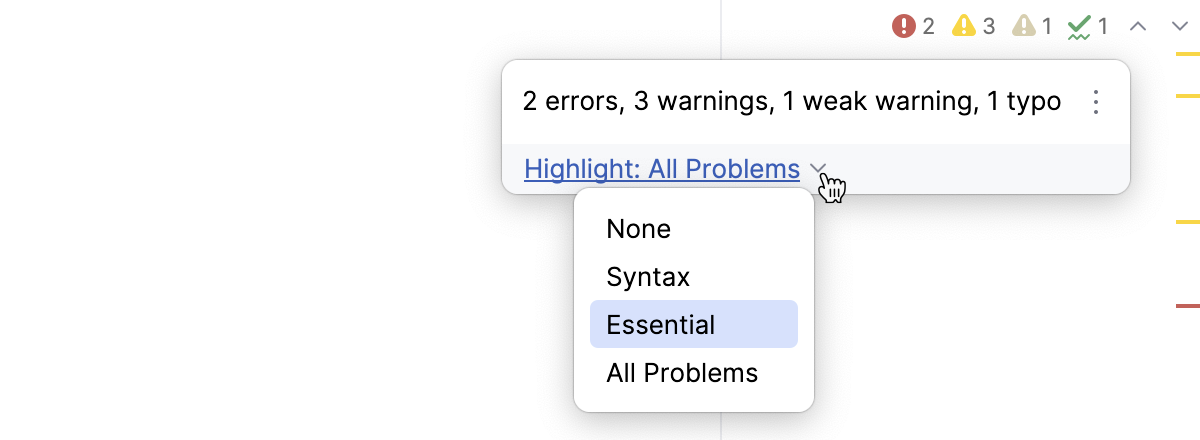
Task: Click the red error stripe marker
Action: point(1187,305)
